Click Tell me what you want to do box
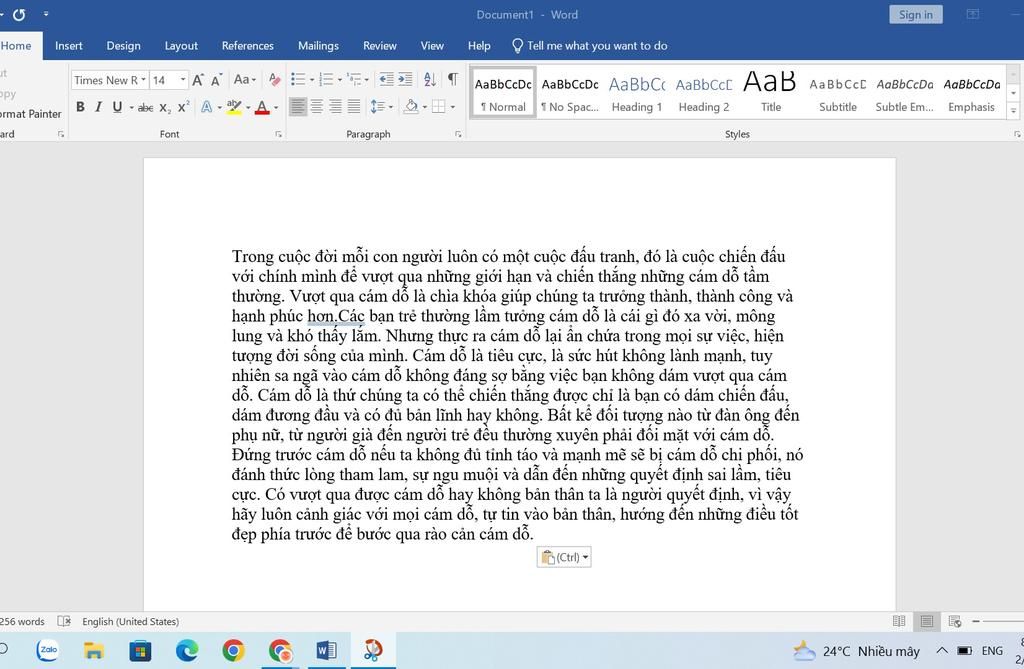This screenshot has width=1024, height=669. tap(590, 46)
